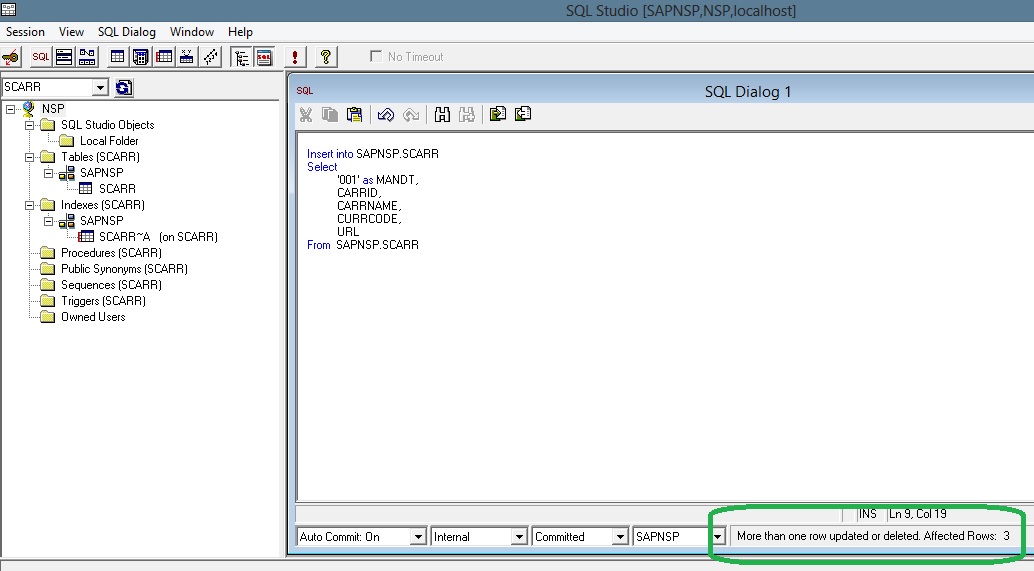Click the Undo arrow icon in SQL Dialog
1034x571 pixels.
[385, 115]
